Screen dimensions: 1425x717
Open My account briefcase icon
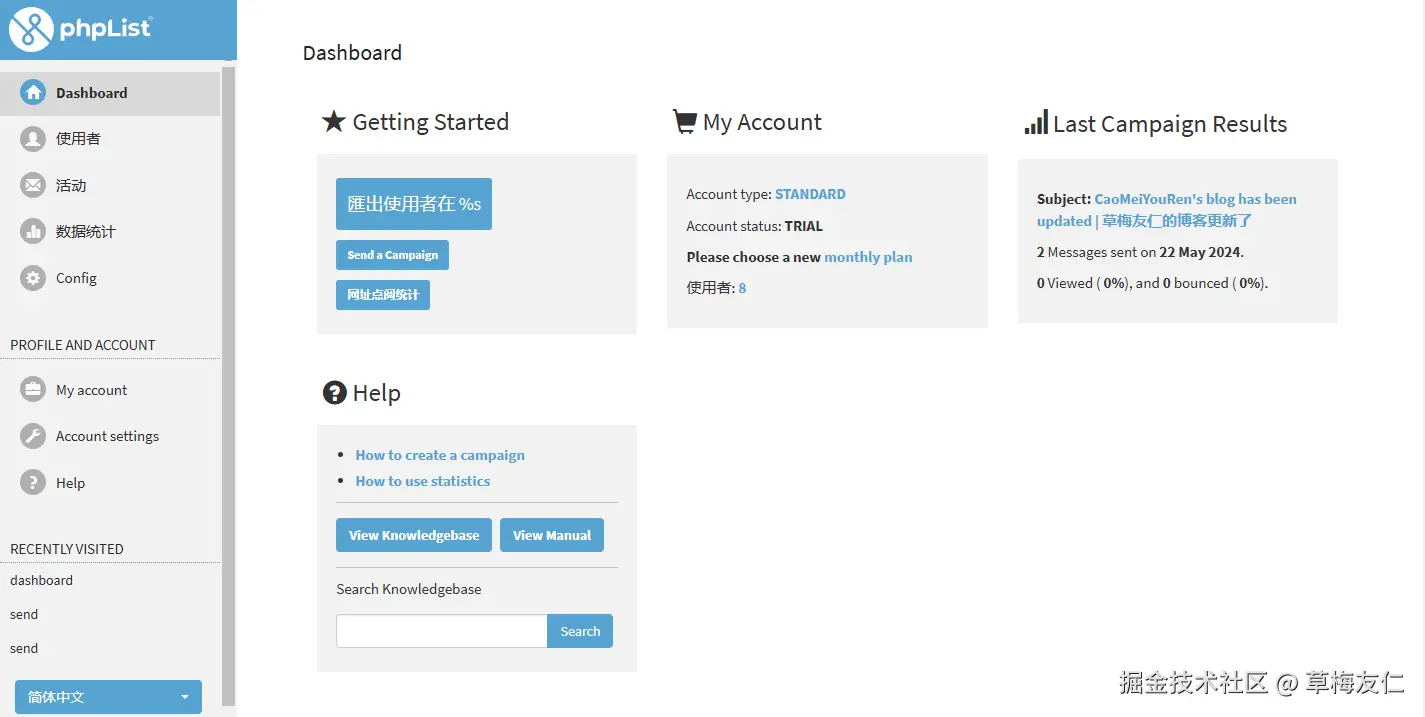(x=33, y=390)
